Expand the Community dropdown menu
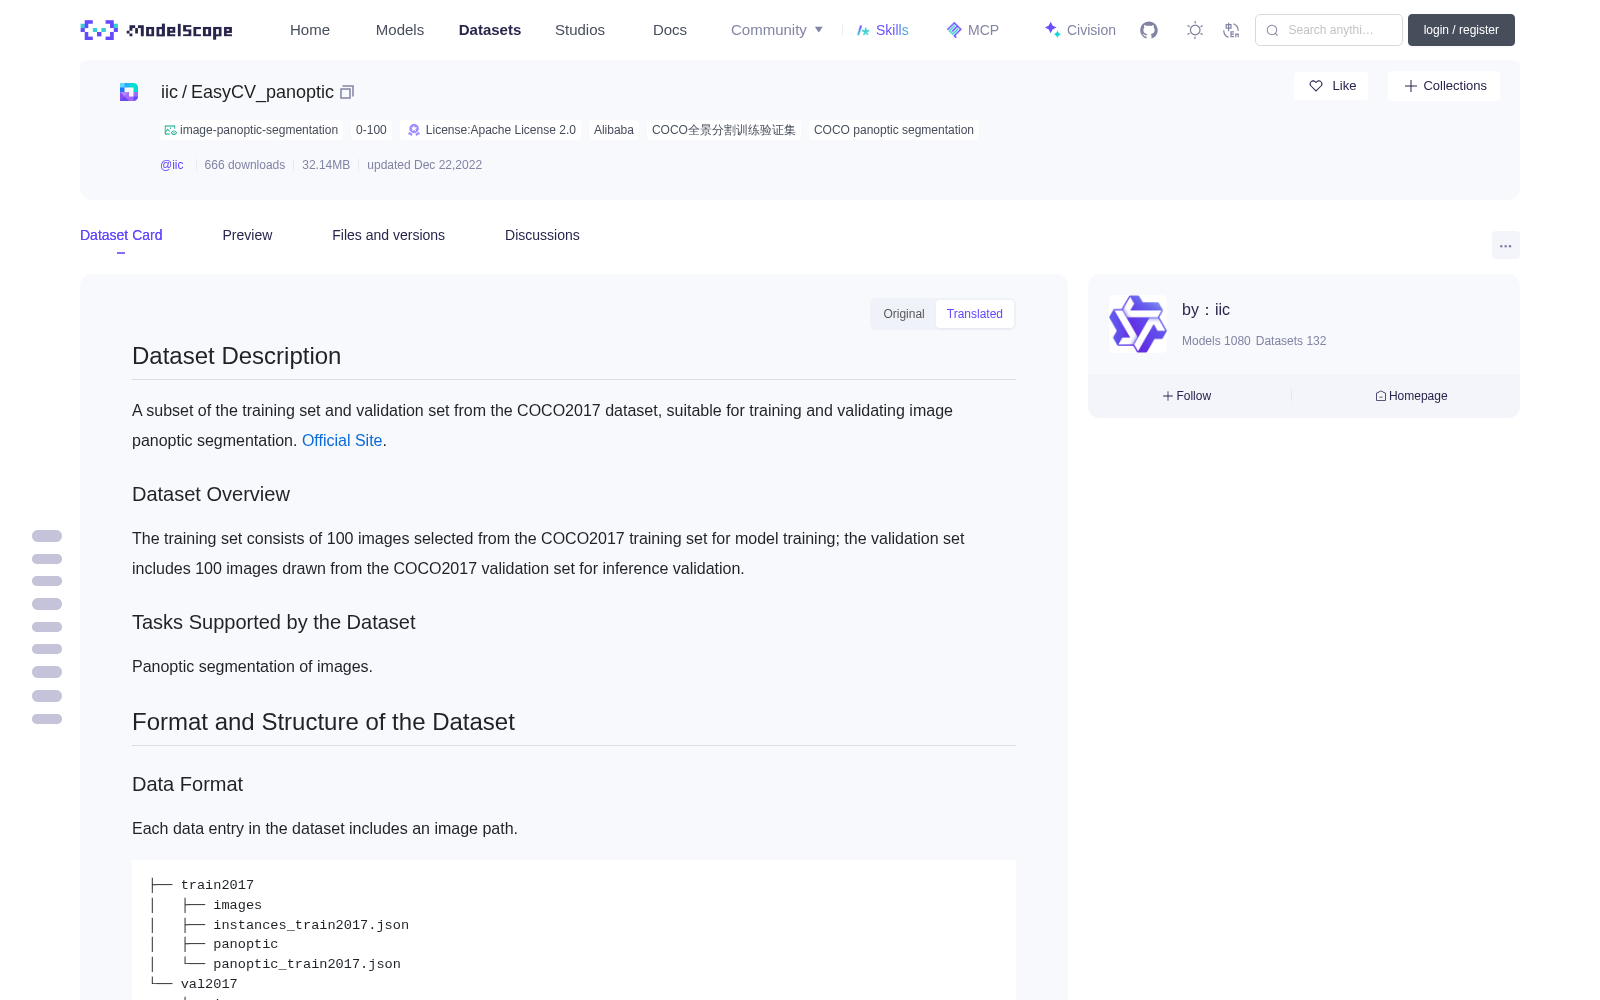This screenshot has height=1000, width=1600. pos(777,30)
